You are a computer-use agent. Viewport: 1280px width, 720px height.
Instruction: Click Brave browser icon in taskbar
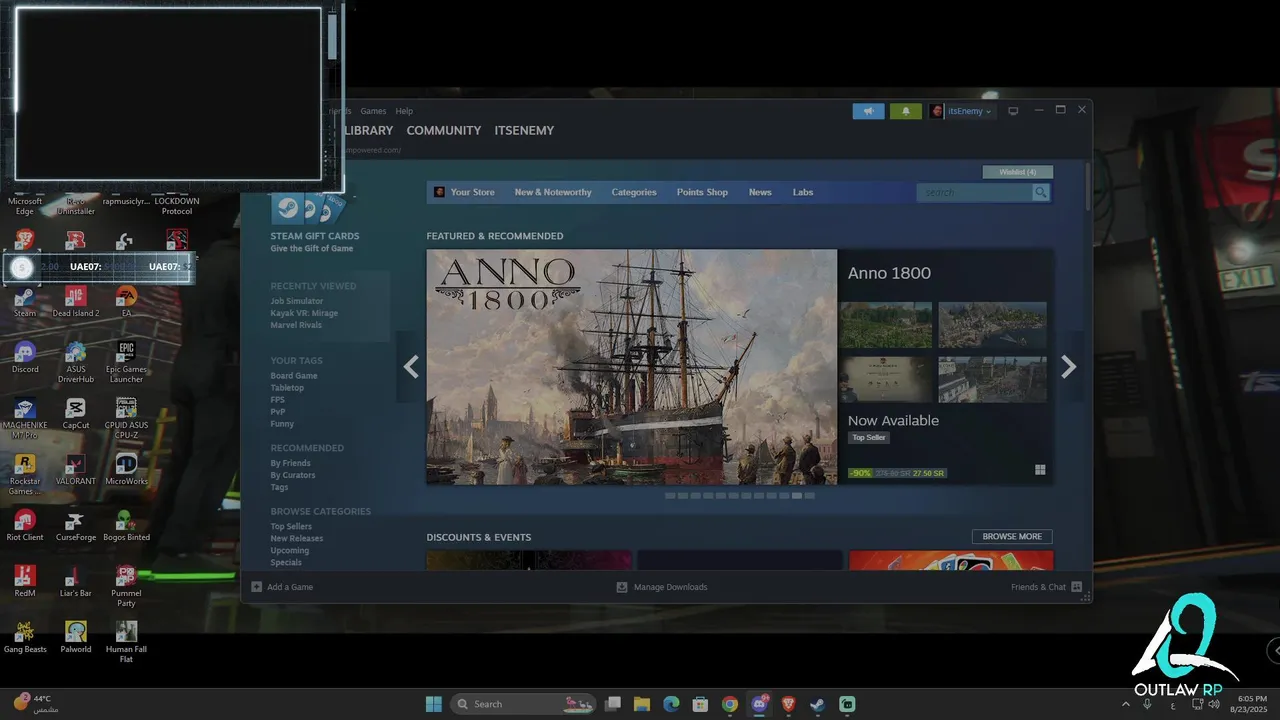click(x=789, y=704)
